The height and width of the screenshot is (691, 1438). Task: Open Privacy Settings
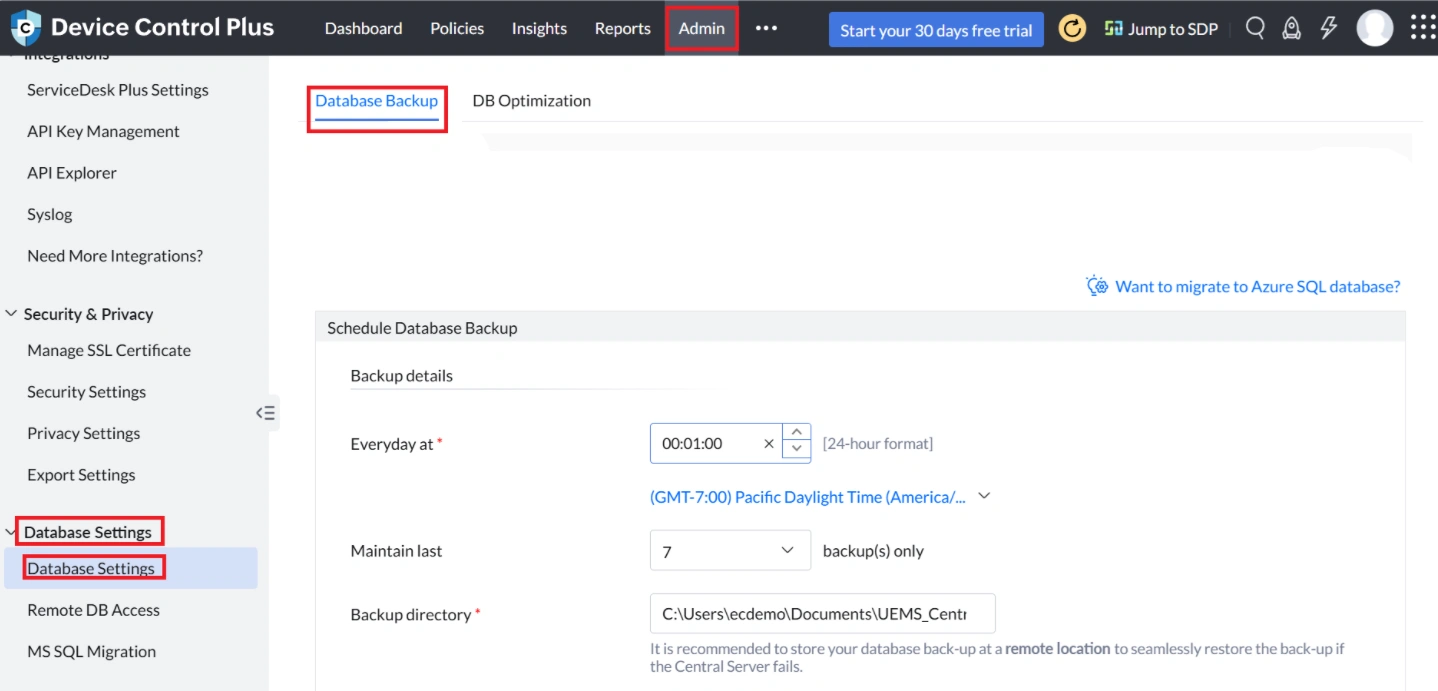[84, 433]
